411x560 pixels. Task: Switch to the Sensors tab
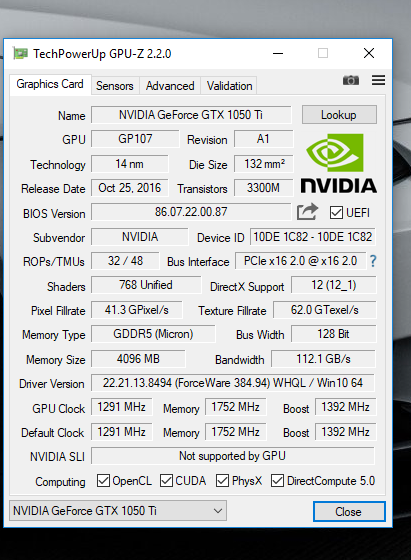pos(115,86)
